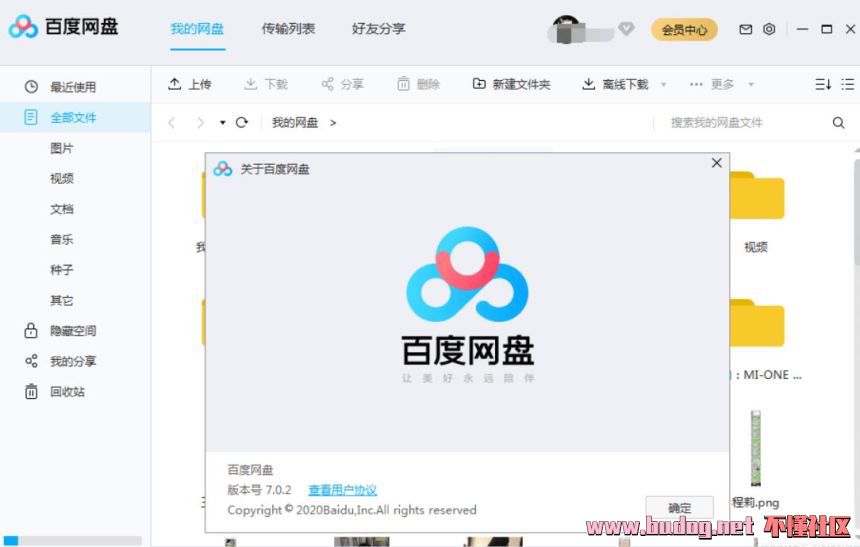
Task: Show the 文档 category
Action: pyautogui.click(x=61, y=208)
